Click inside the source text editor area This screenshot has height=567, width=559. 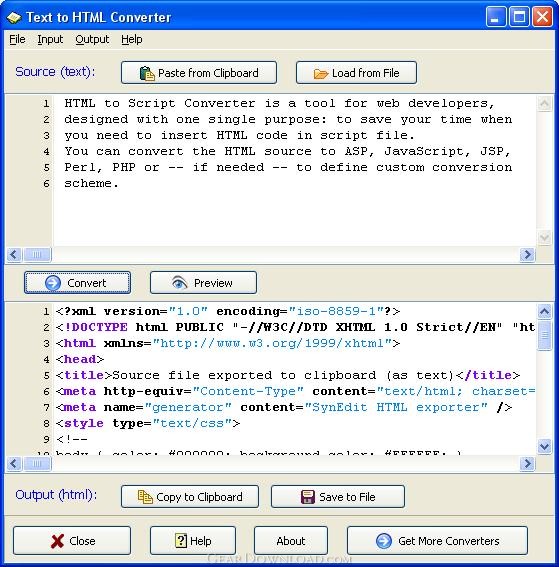click(294, 171)
